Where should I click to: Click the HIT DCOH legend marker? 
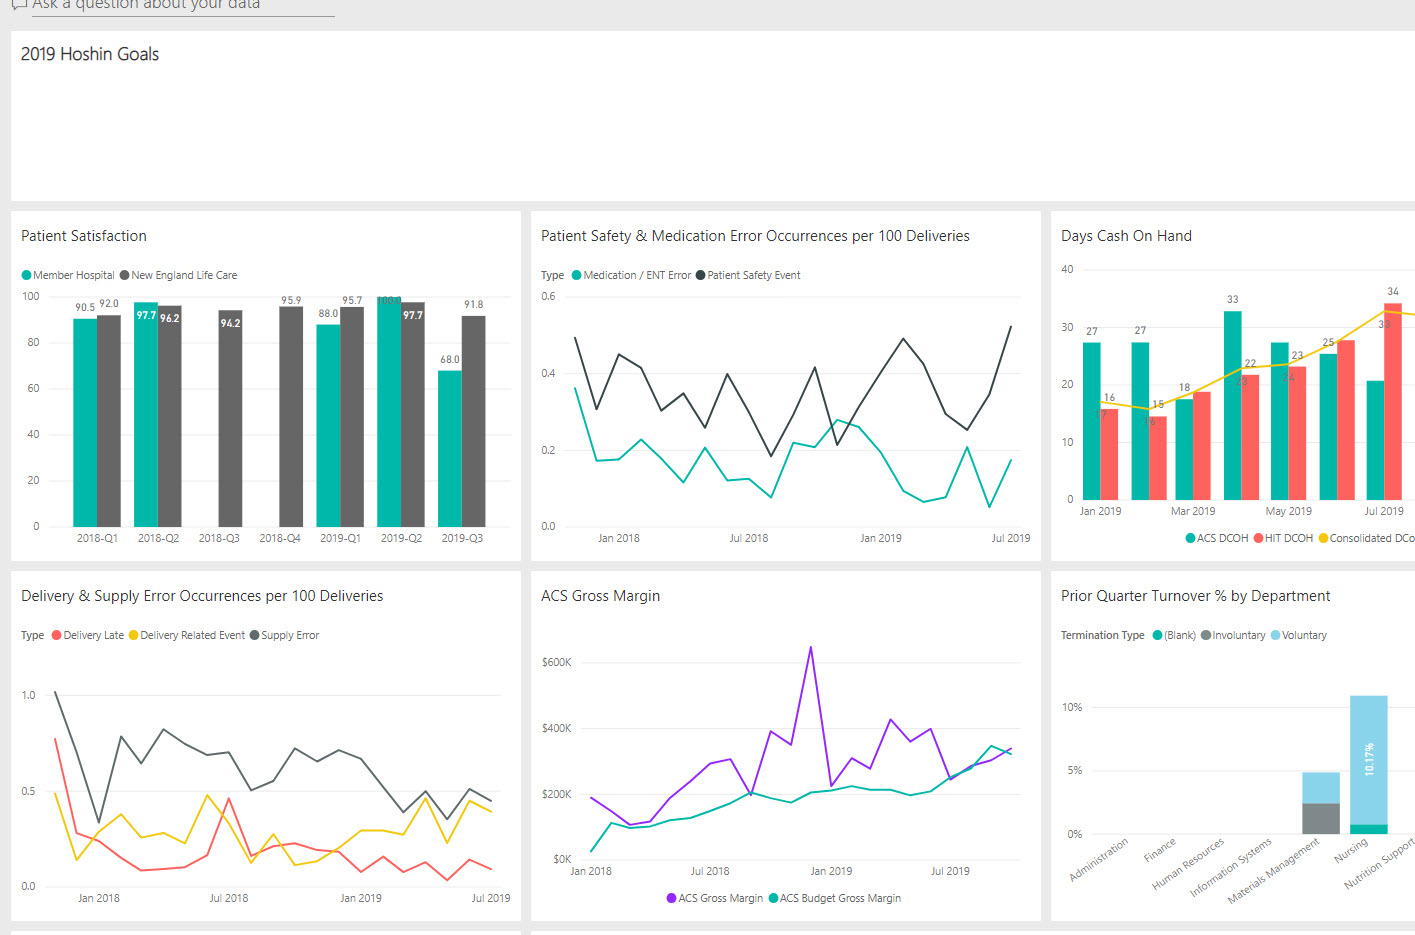[1259, 537]
